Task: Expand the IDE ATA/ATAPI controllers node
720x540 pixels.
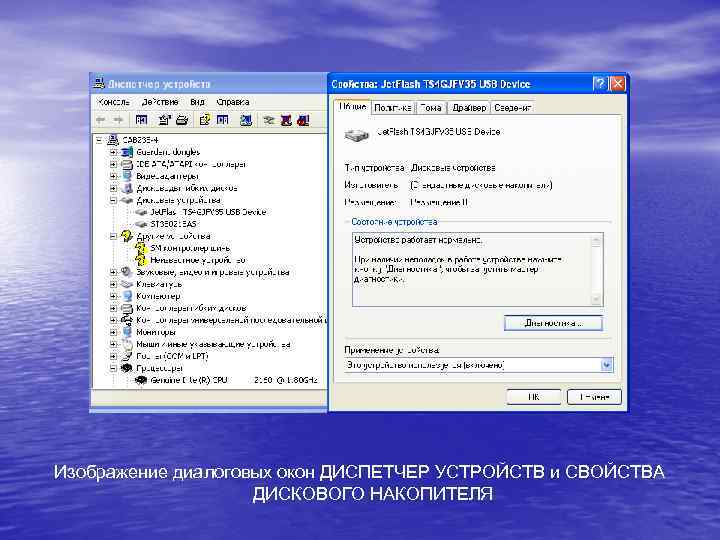Action: pyautogui.click(x=113, y=164)
